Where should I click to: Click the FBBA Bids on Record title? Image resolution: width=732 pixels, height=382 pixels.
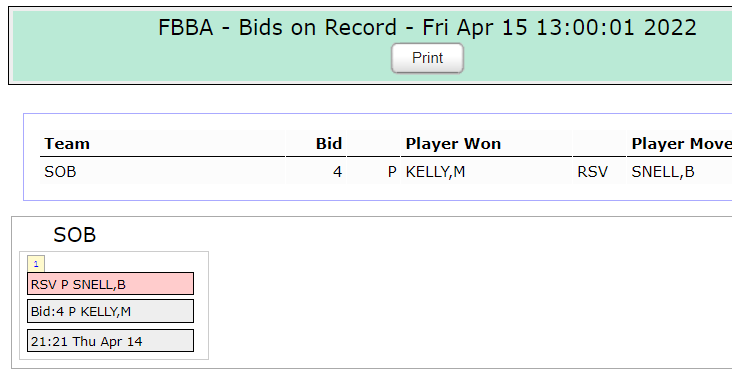click(x=427, y=27)
